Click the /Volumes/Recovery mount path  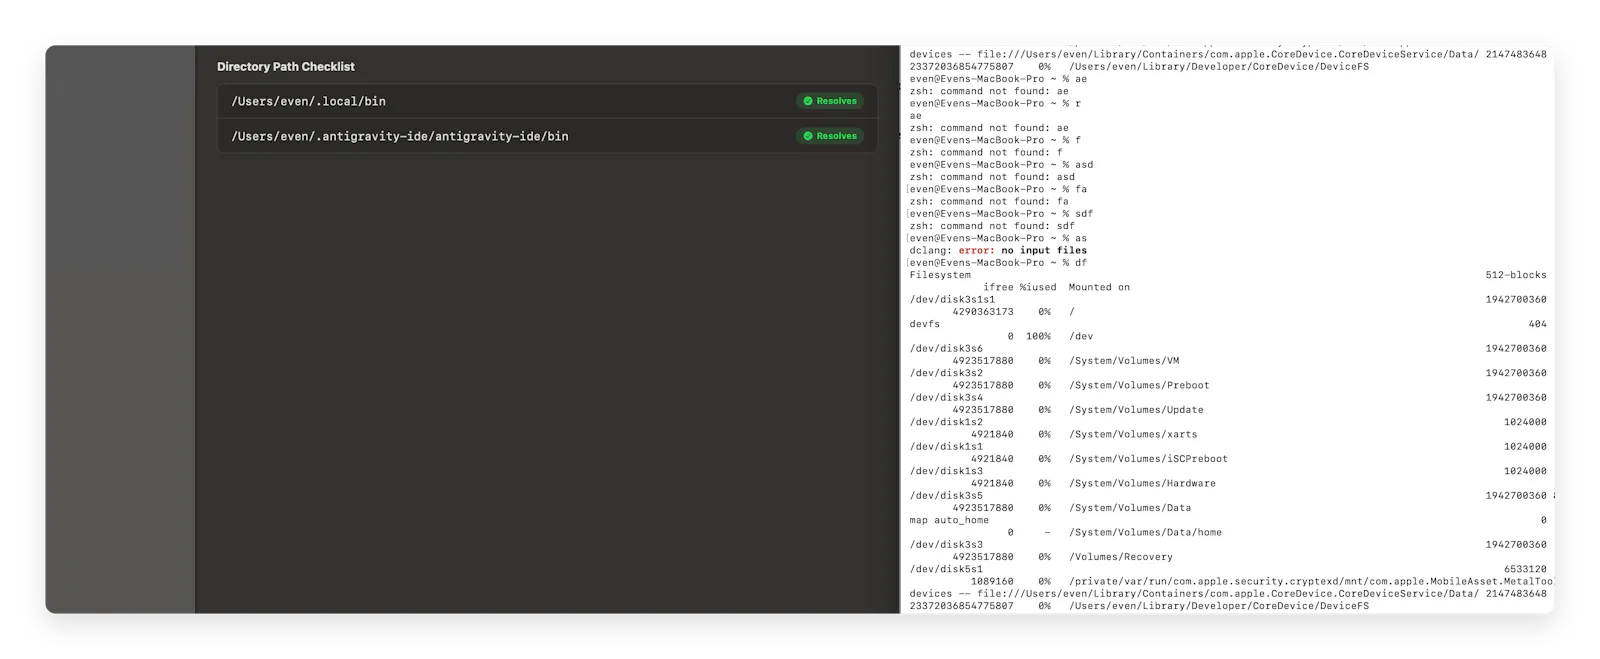pos(1121,556)
